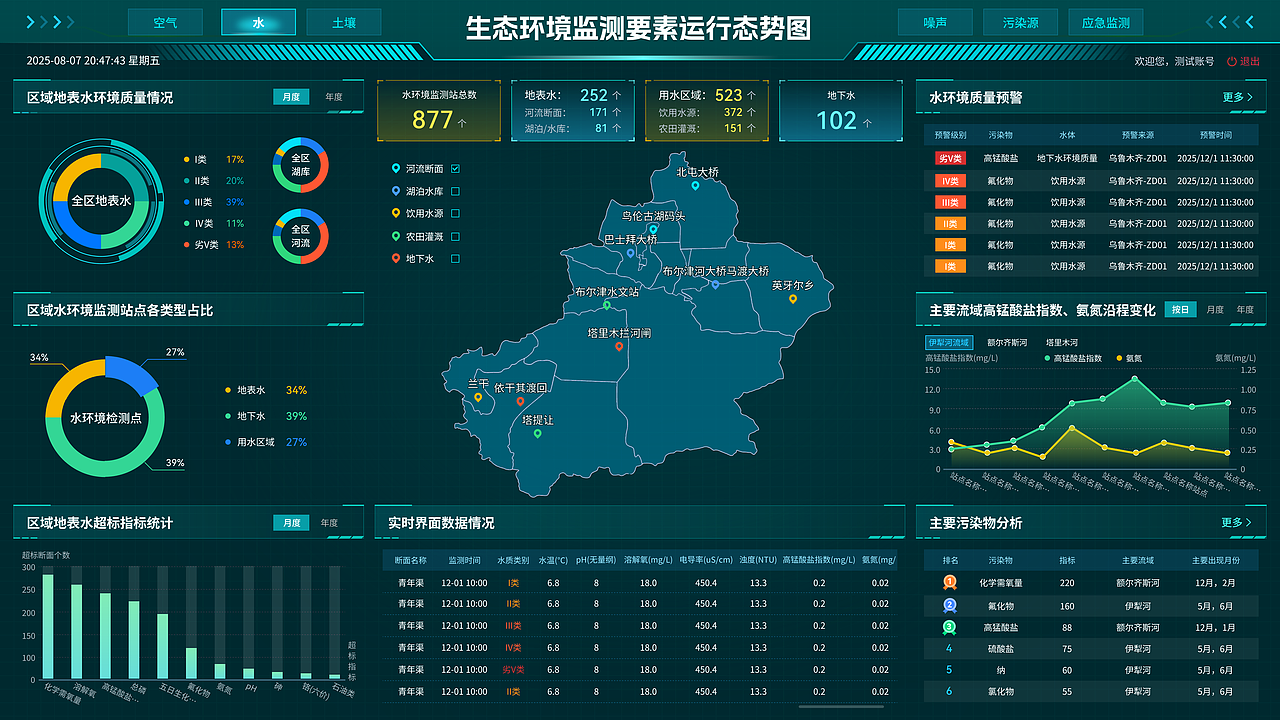This screenshot has height=720, width=1280.
Task: Click the 塔提让 station pin
Action: (537, 434)
